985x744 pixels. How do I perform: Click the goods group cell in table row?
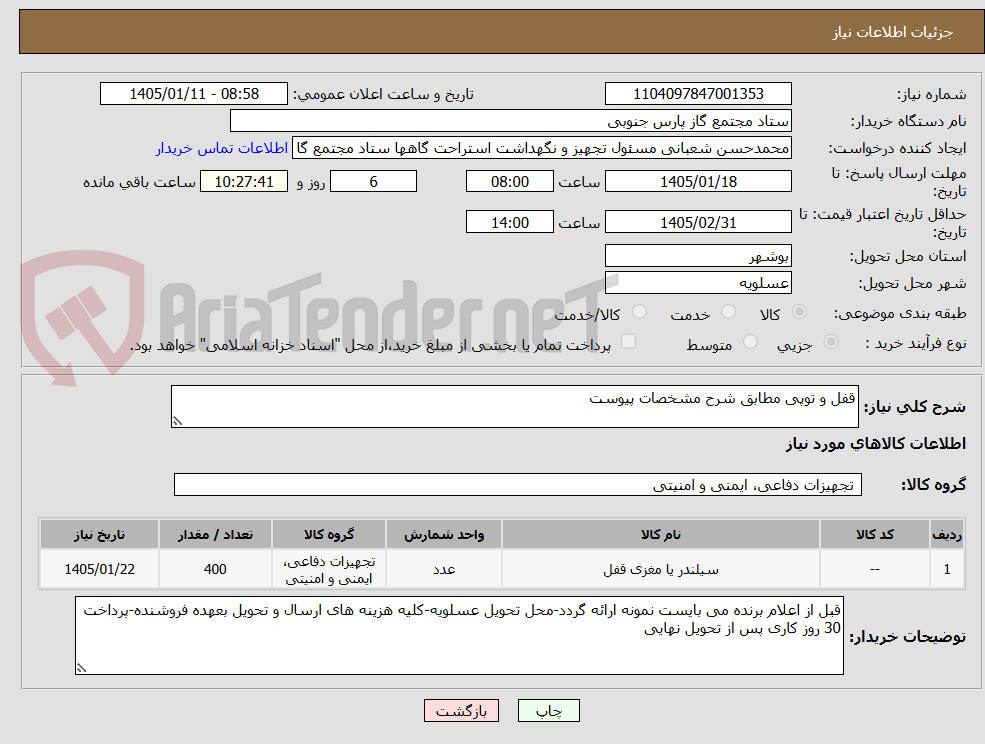(329, 569)
